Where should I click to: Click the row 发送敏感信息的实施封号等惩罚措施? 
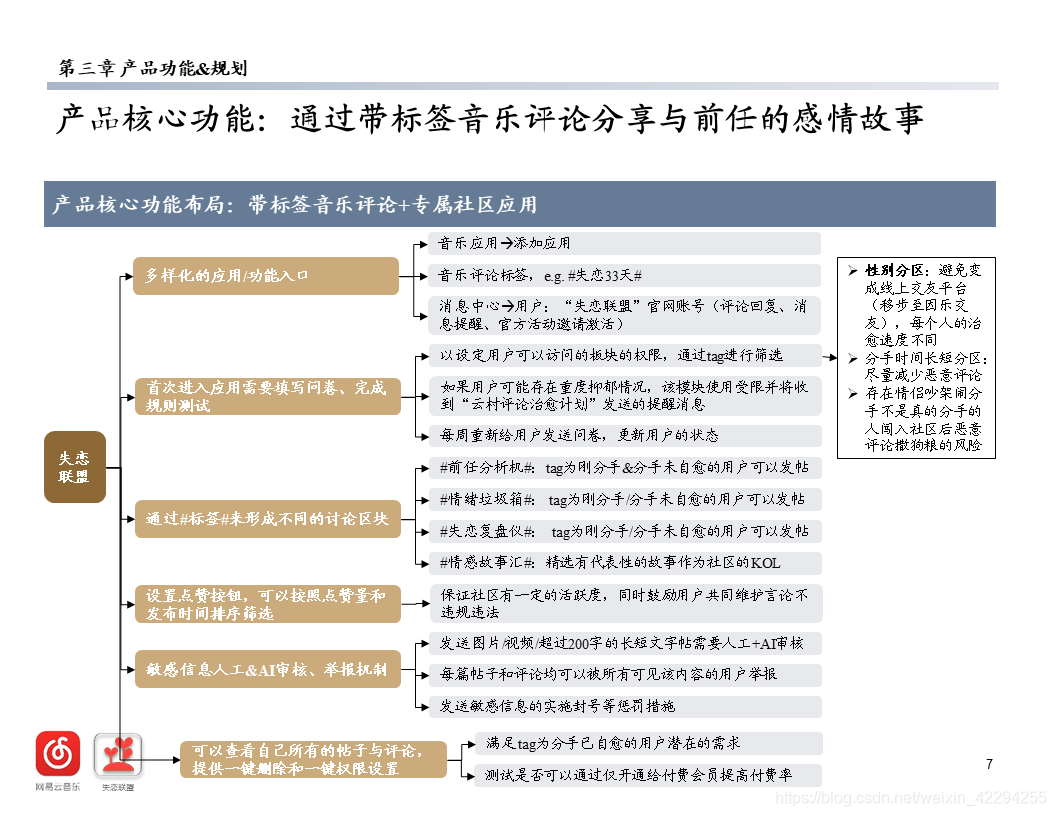[x=625, y=706]
